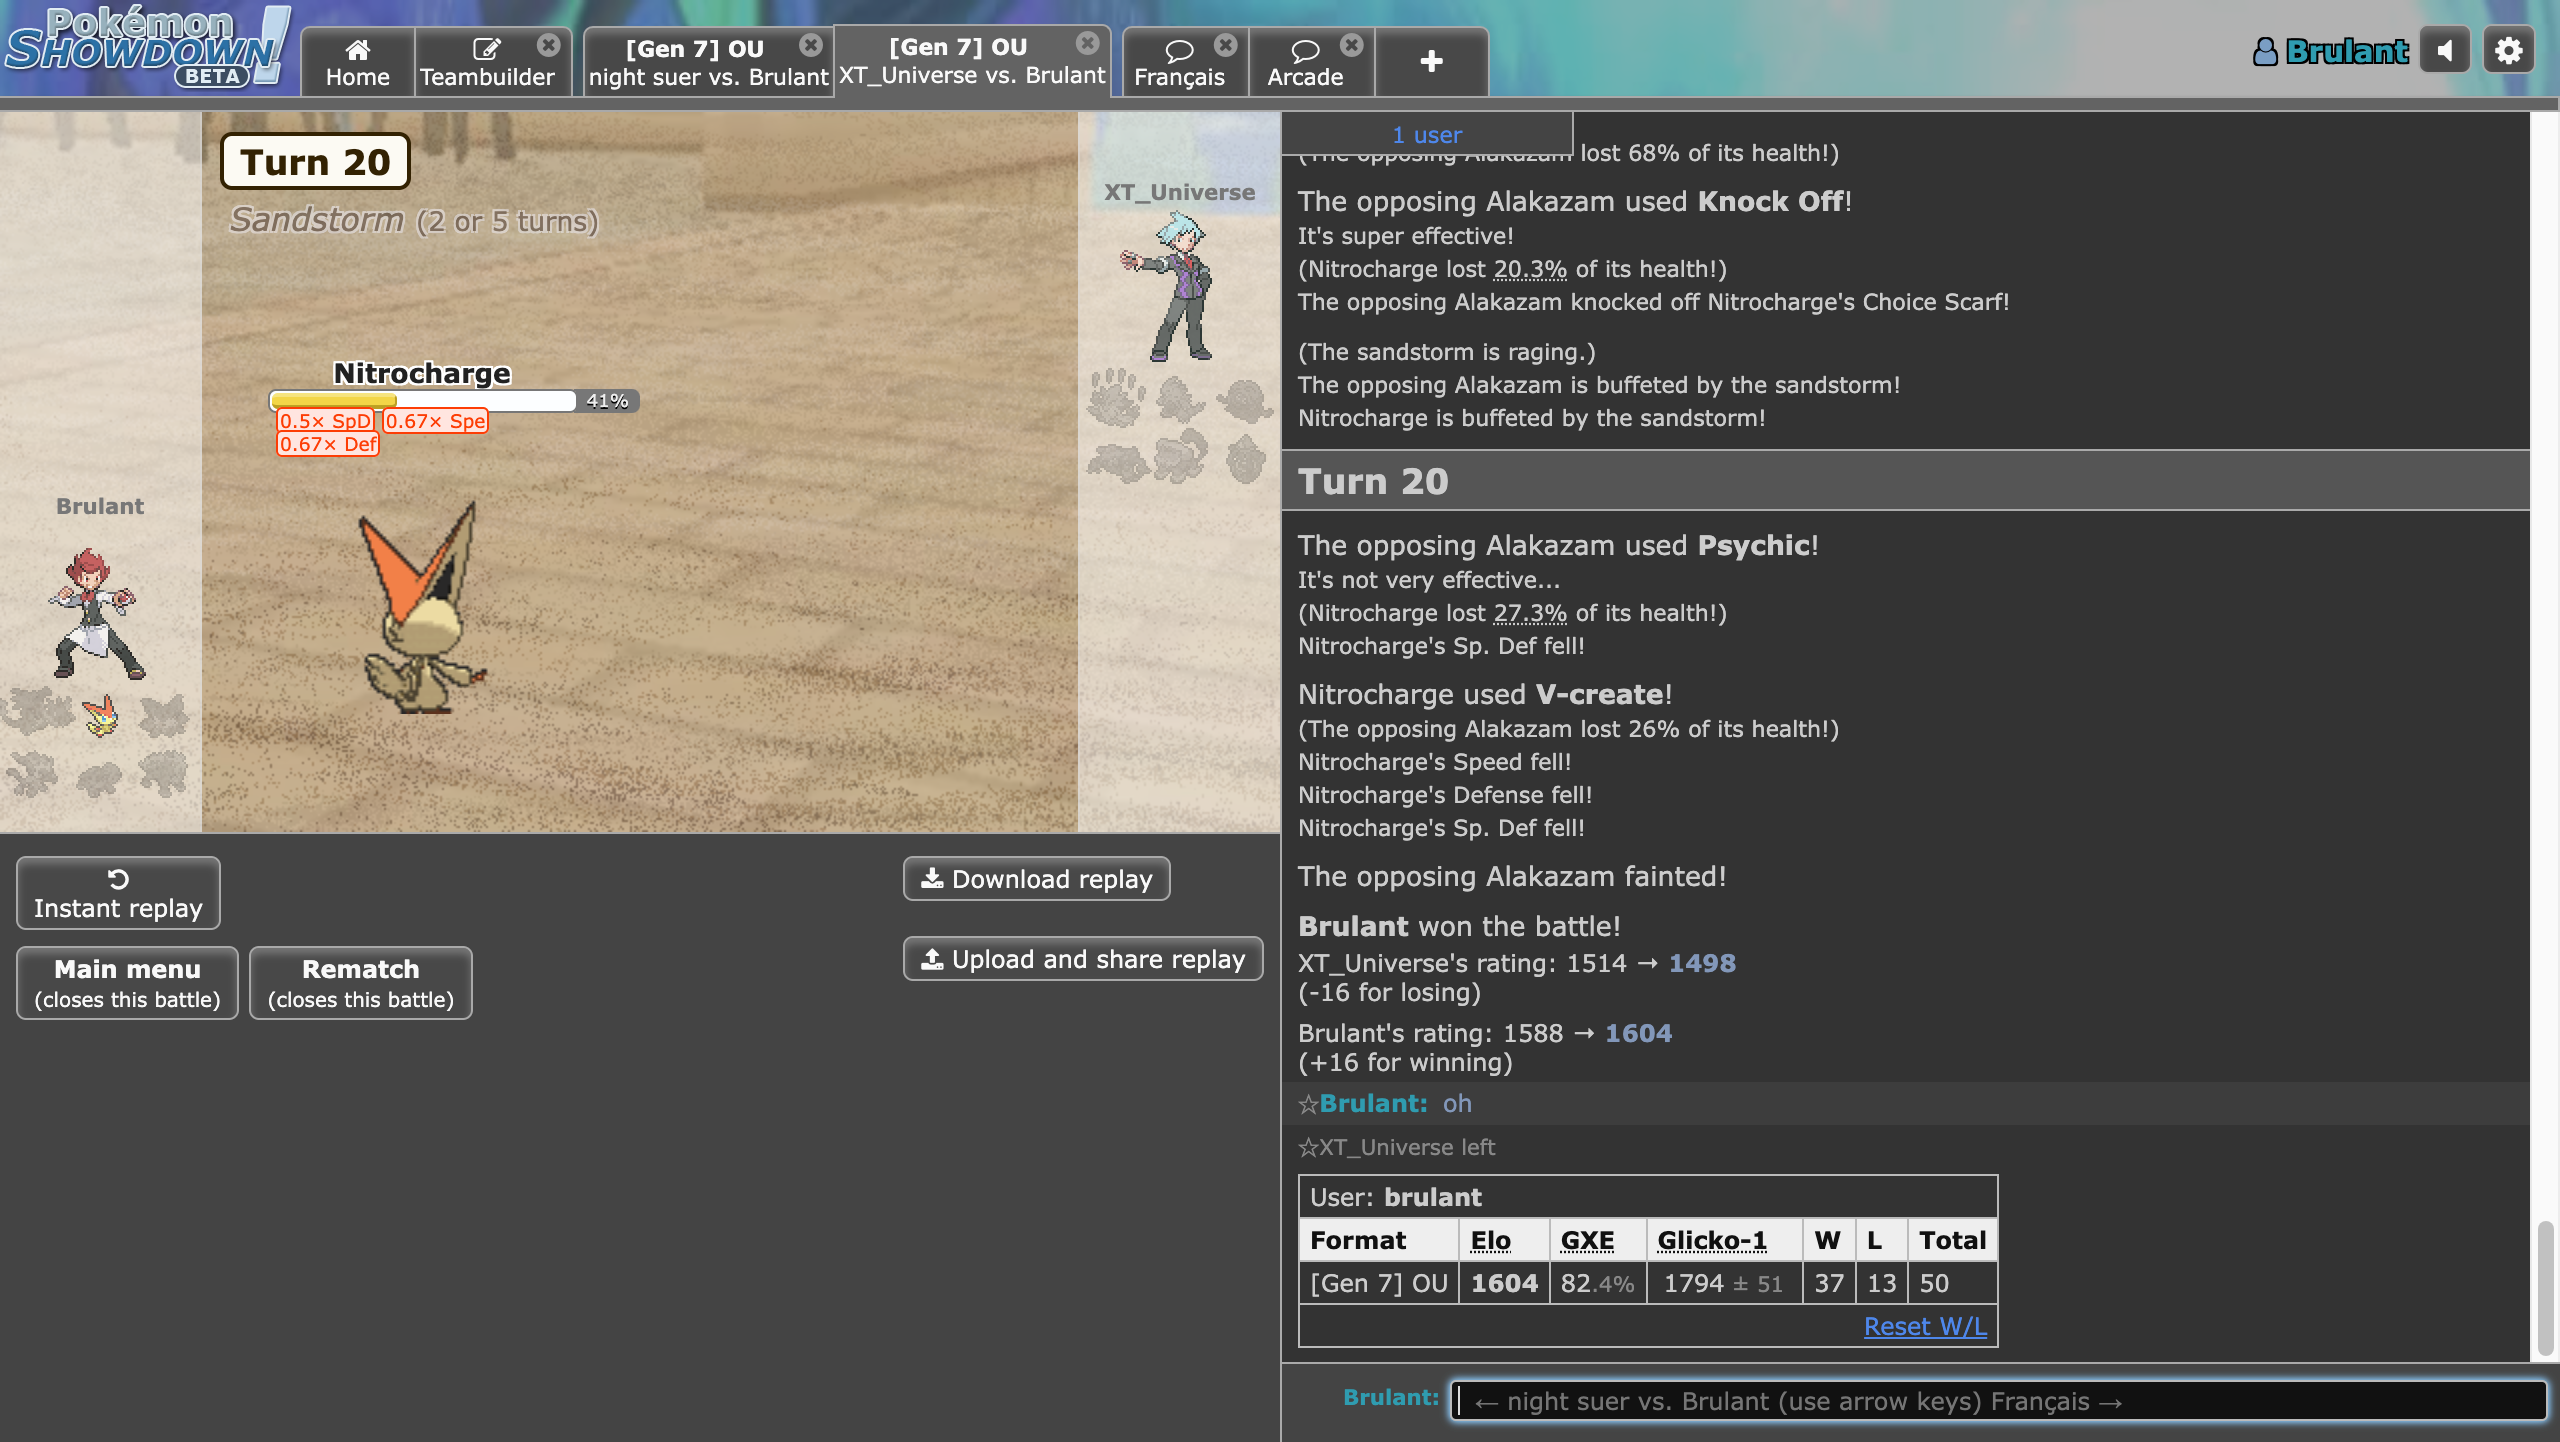Click the ☆Brulant name in chat
Screen dimensions: 2560x1442
[1362, 1103]
